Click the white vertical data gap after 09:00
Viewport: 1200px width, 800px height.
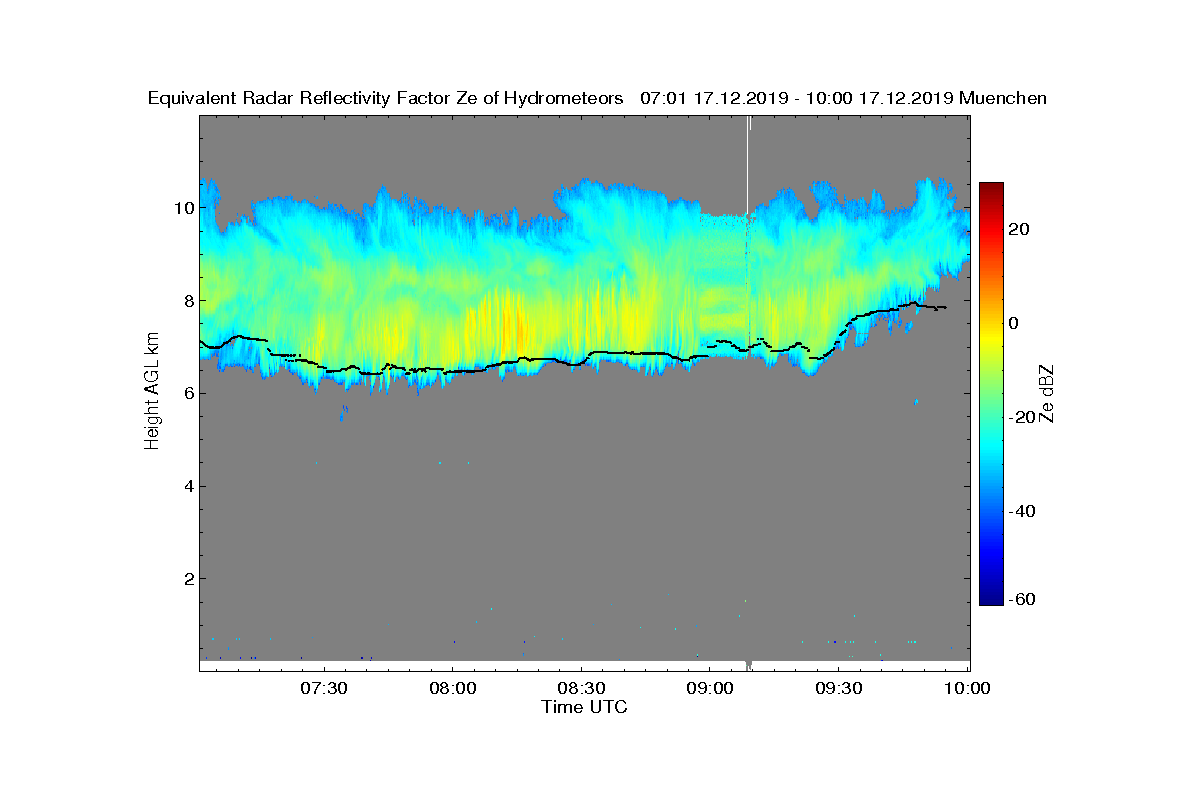click(748, 165)
